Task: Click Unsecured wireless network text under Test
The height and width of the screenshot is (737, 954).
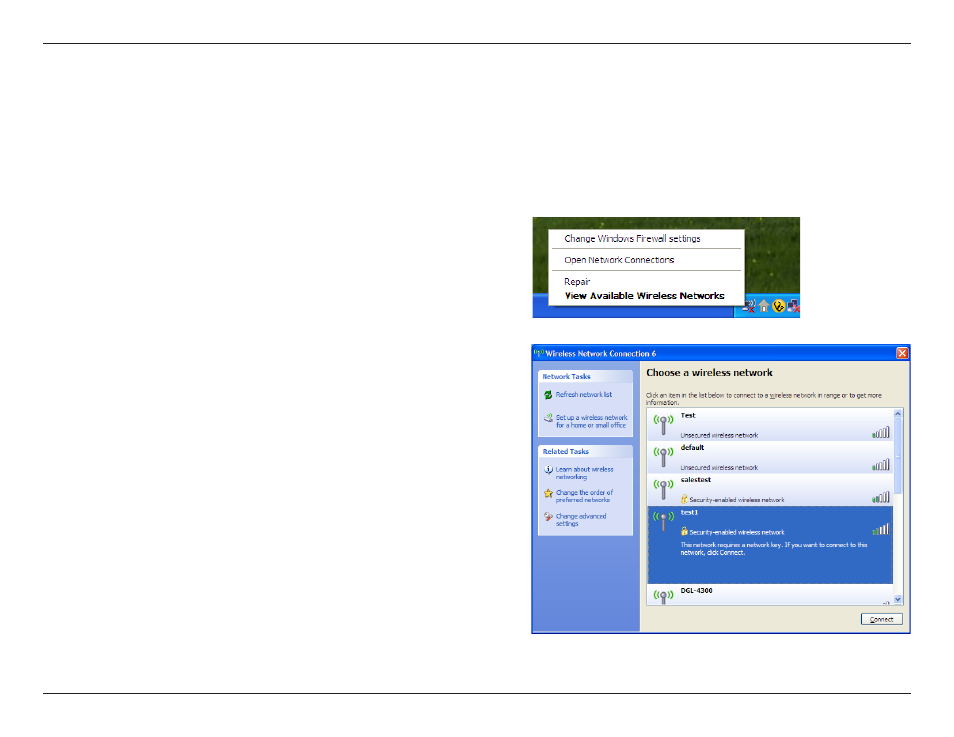Action: [x=719, y=436]
